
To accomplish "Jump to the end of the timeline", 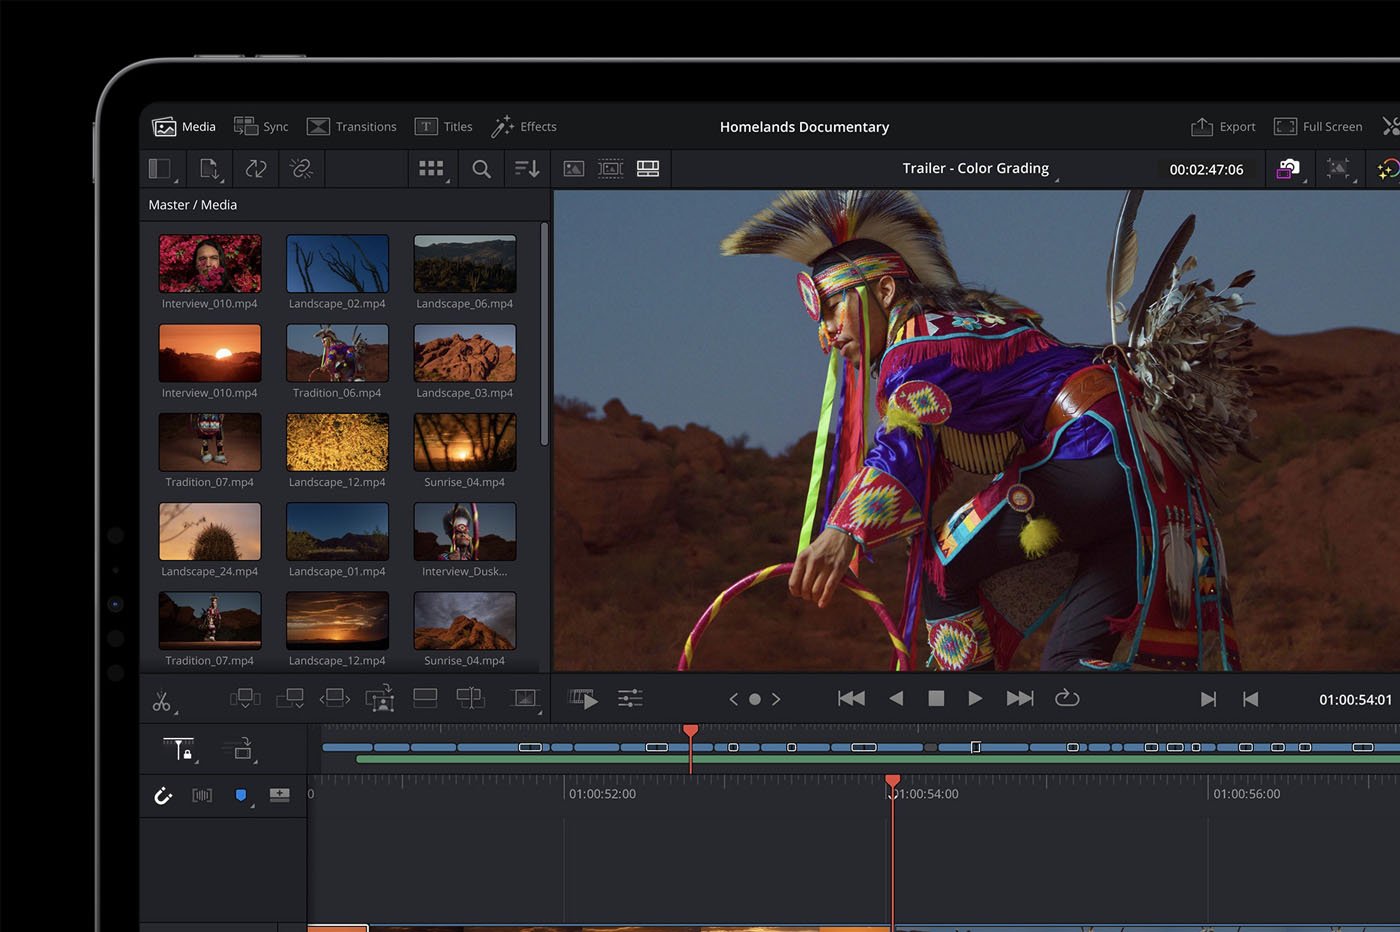I will 1020,698.
